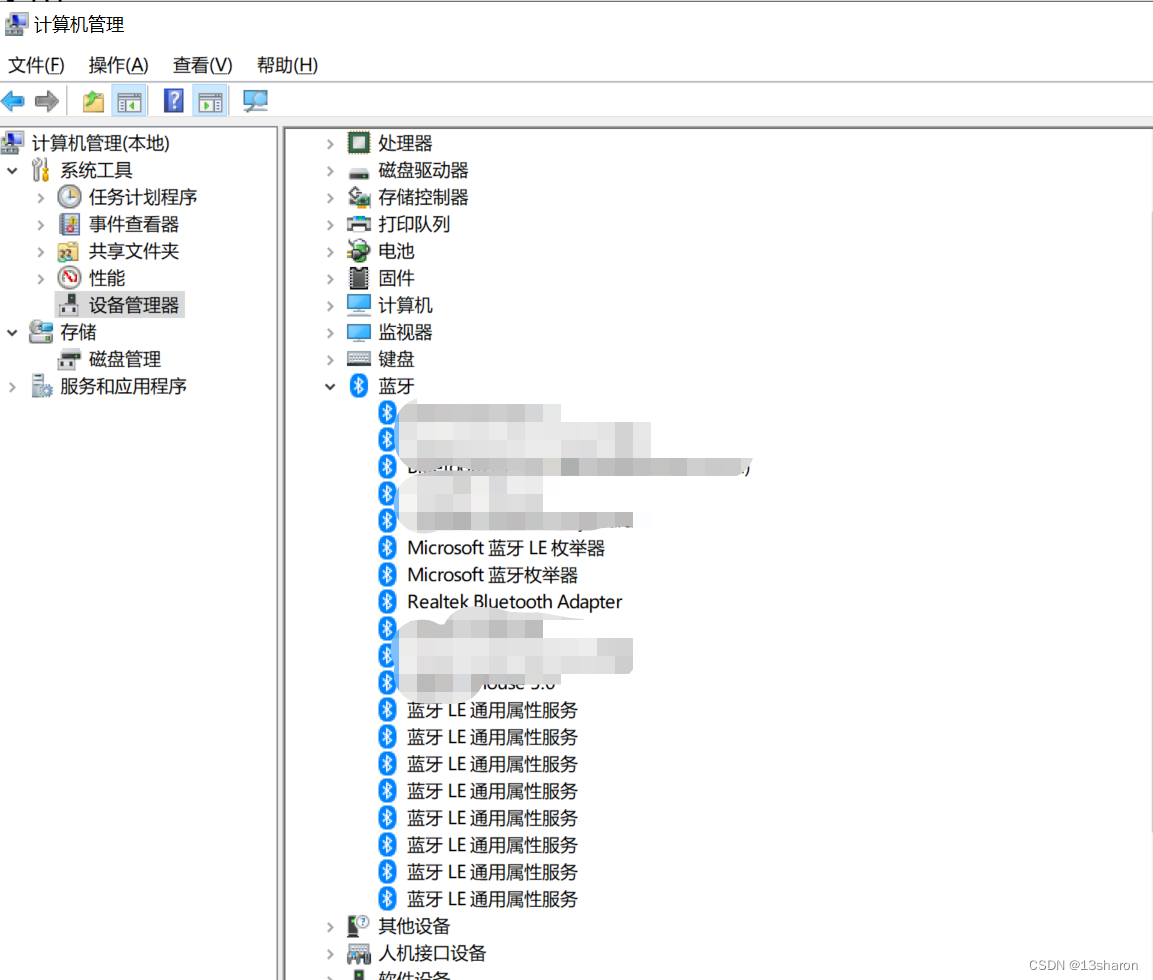
Task: Toggle the show/hide console tree icon
Action: tap(129, 101)
